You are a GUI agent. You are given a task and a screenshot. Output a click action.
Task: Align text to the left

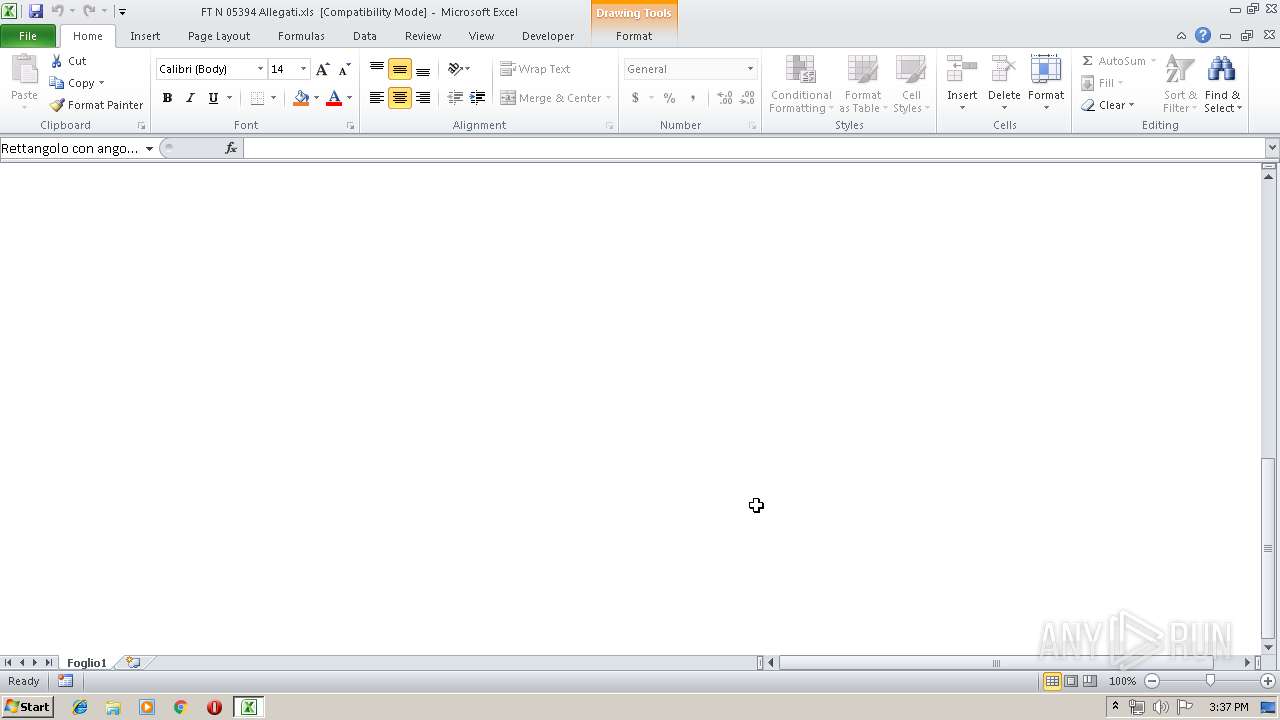click(x=377, y=98)
